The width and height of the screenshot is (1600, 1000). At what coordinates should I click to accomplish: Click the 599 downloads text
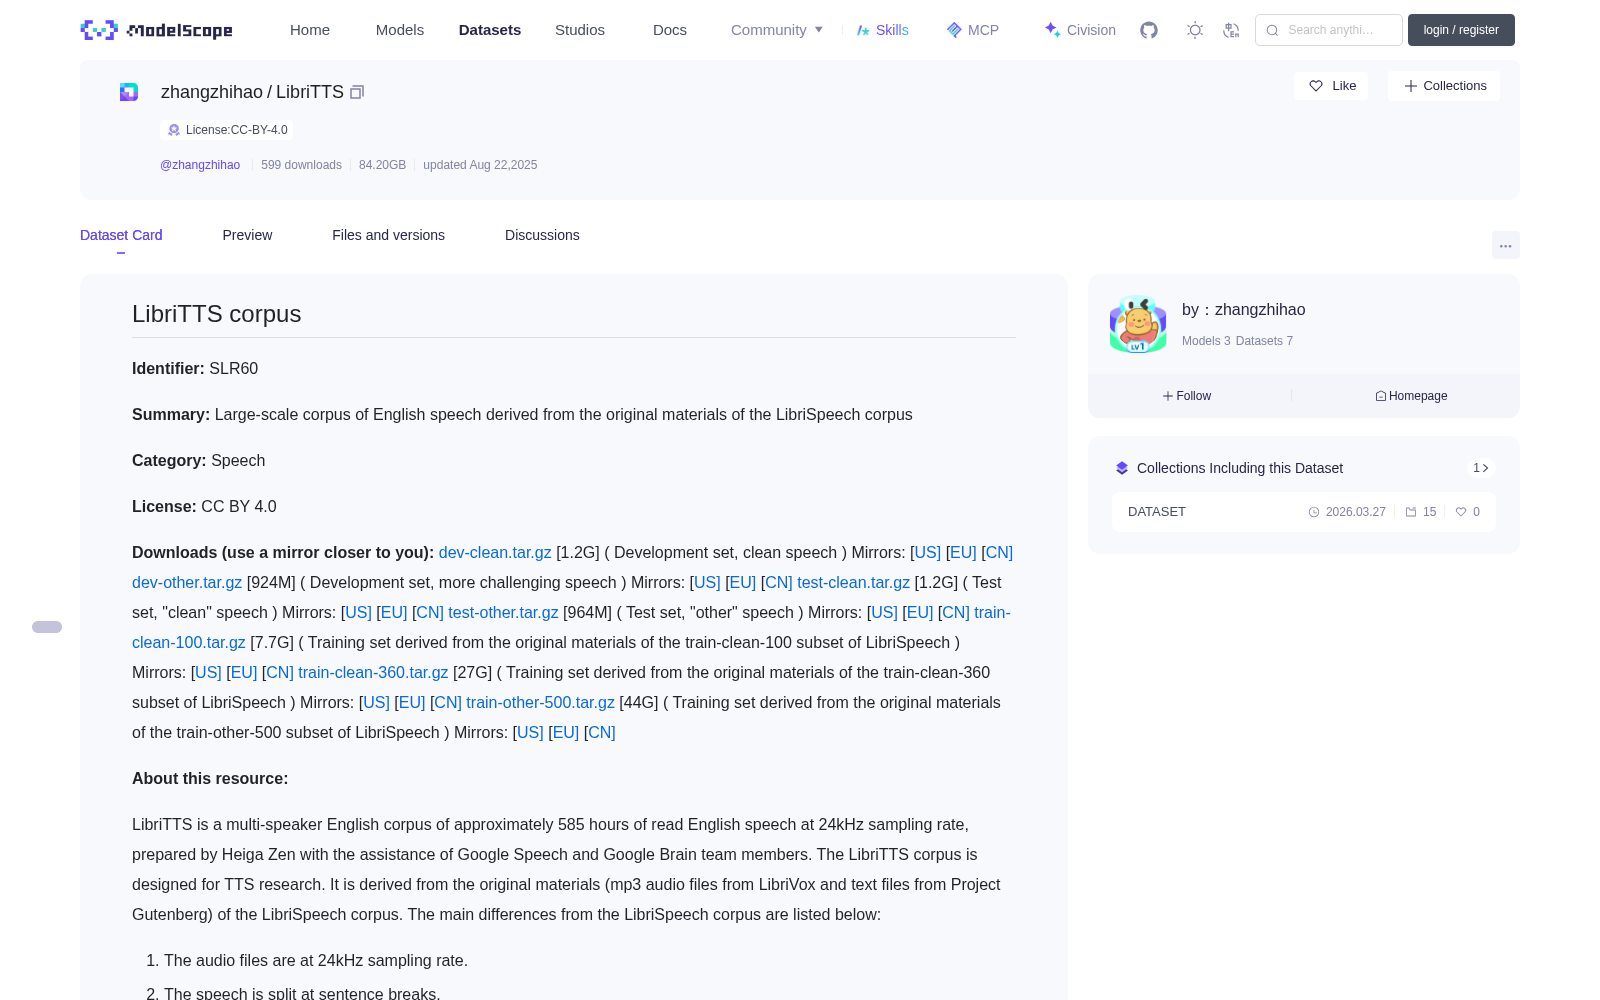301,165
